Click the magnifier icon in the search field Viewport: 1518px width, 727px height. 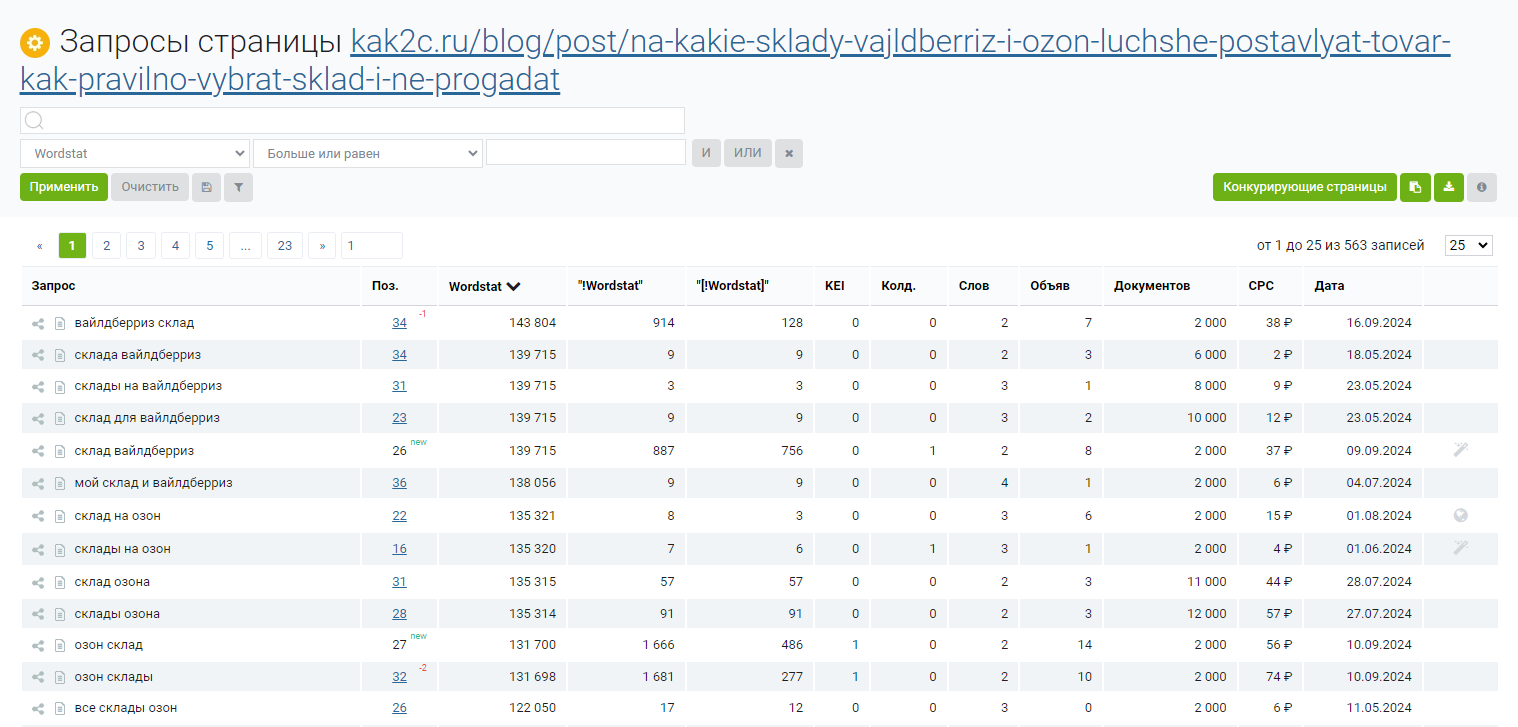pyautogui.click(x=34, y=121)
